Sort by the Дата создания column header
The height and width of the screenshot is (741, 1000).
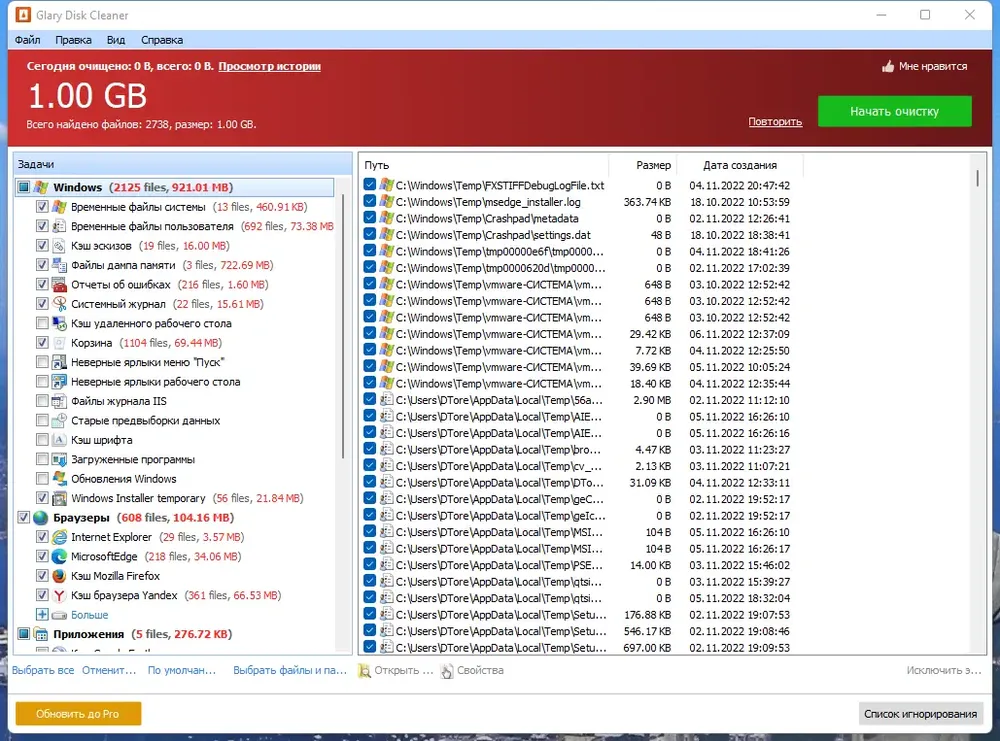coord(740,165)
